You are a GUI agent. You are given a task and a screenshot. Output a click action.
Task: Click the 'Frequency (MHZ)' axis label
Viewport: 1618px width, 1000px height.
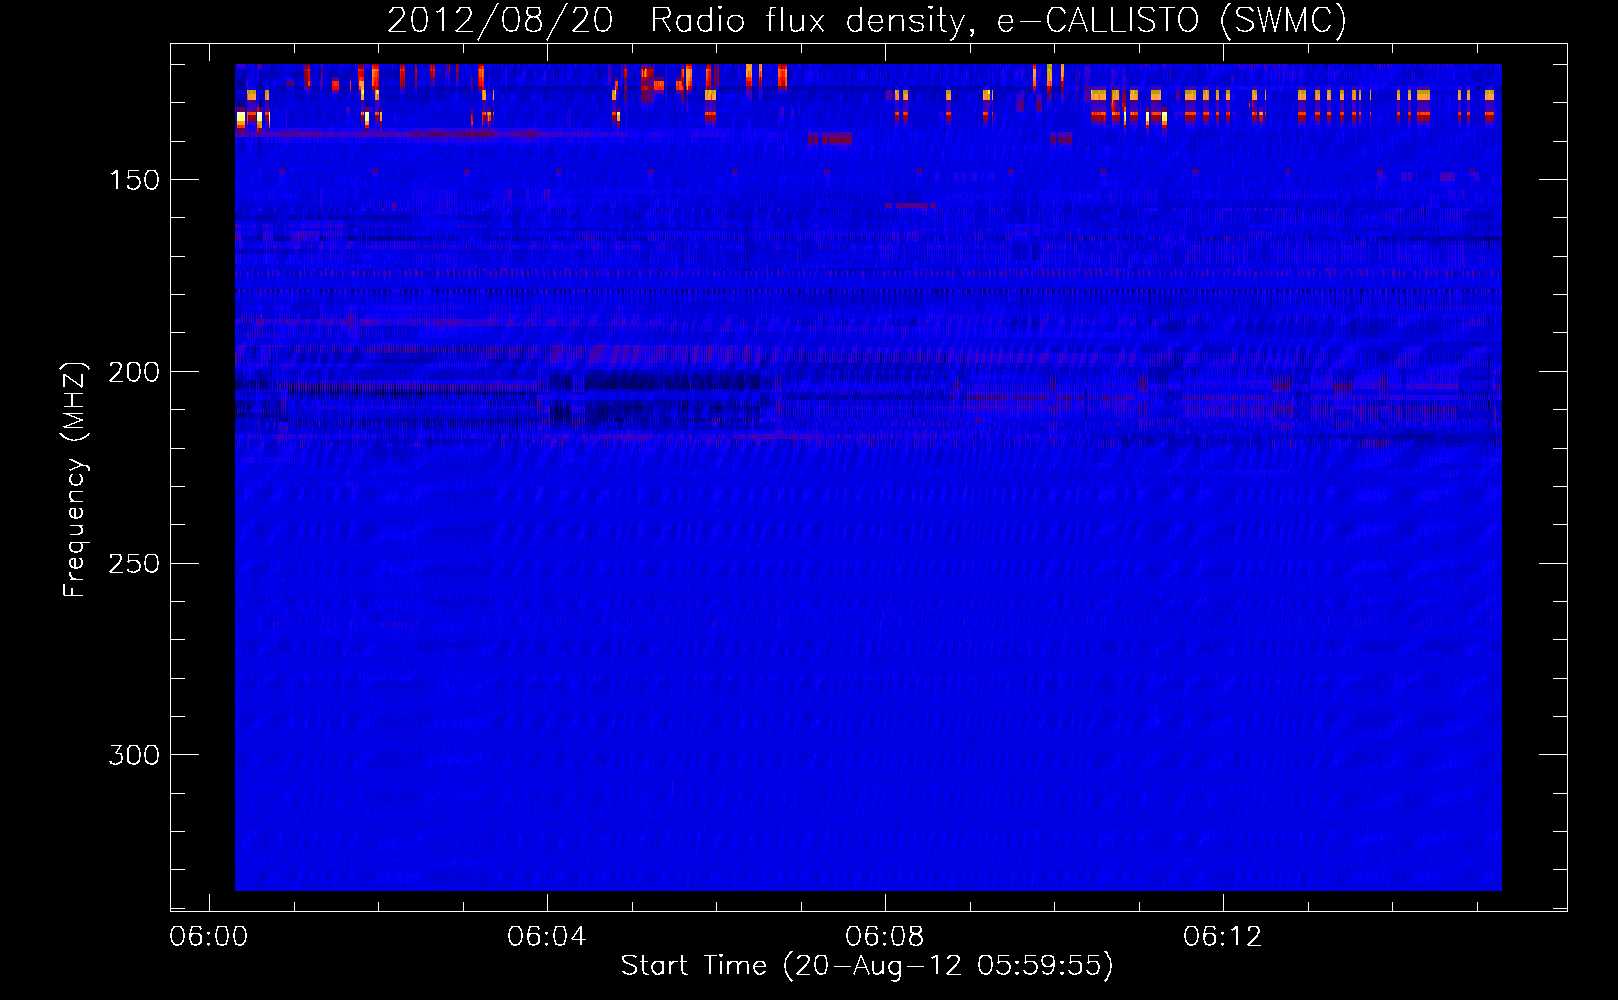tap(75, 480)
